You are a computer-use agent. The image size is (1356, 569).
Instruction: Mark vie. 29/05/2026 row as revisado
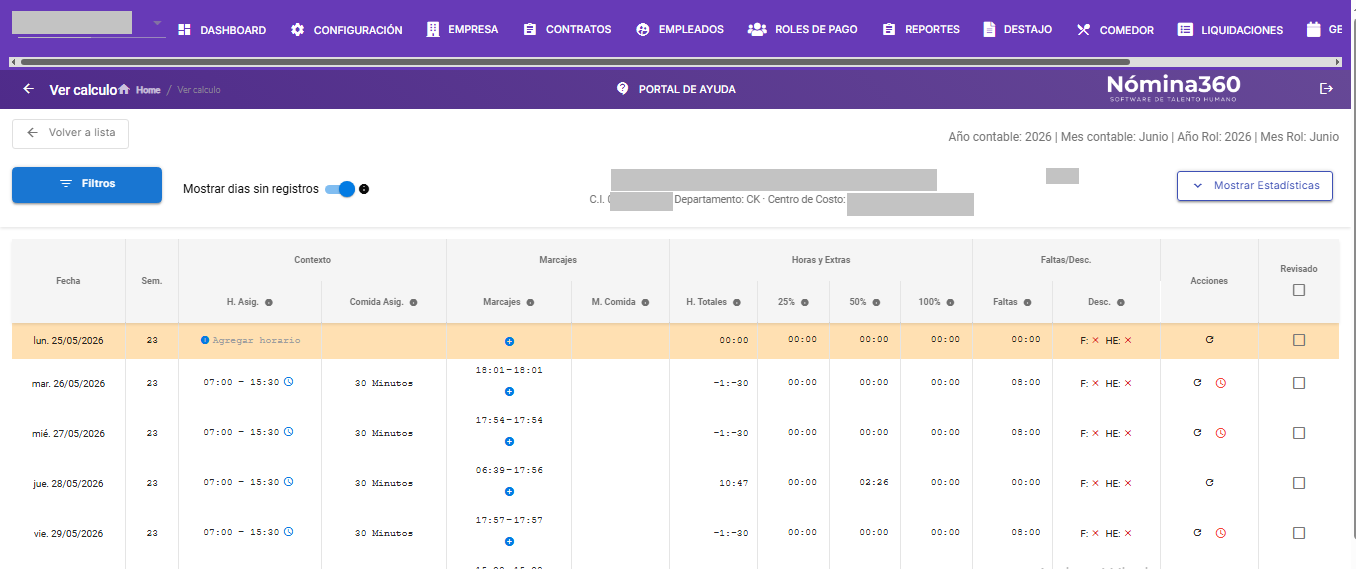pos(1299,533)
